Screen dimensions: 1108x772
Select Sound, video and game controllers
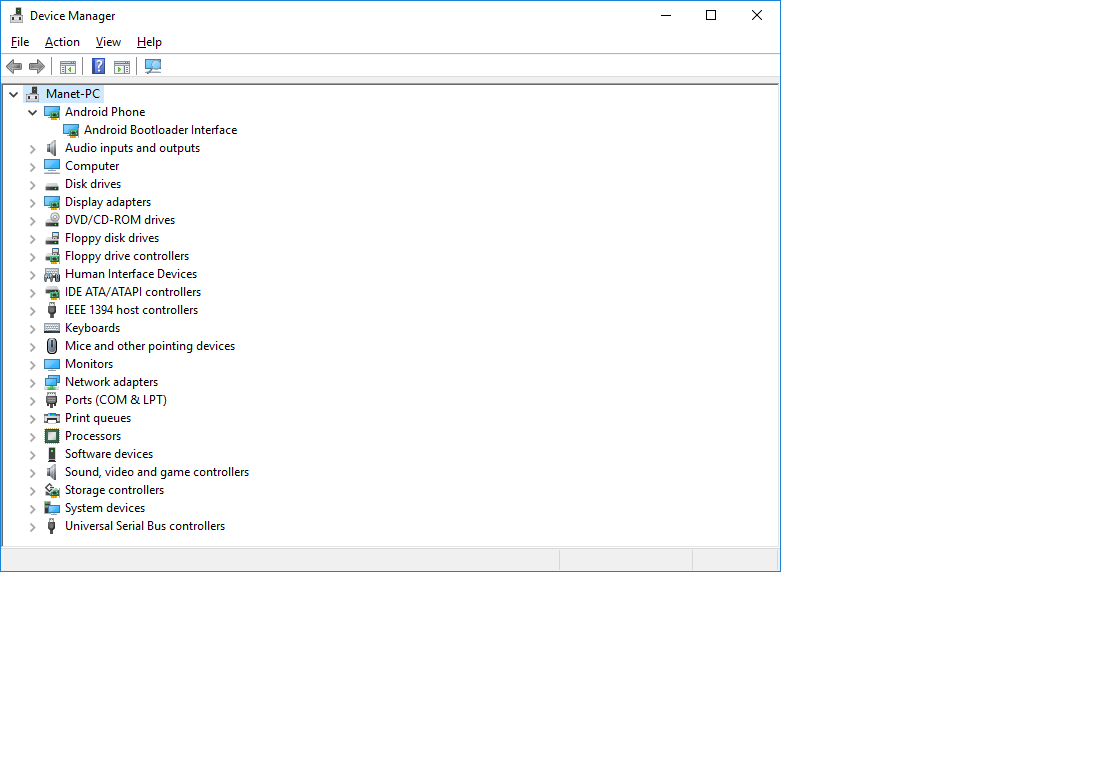tap(156, 472)
